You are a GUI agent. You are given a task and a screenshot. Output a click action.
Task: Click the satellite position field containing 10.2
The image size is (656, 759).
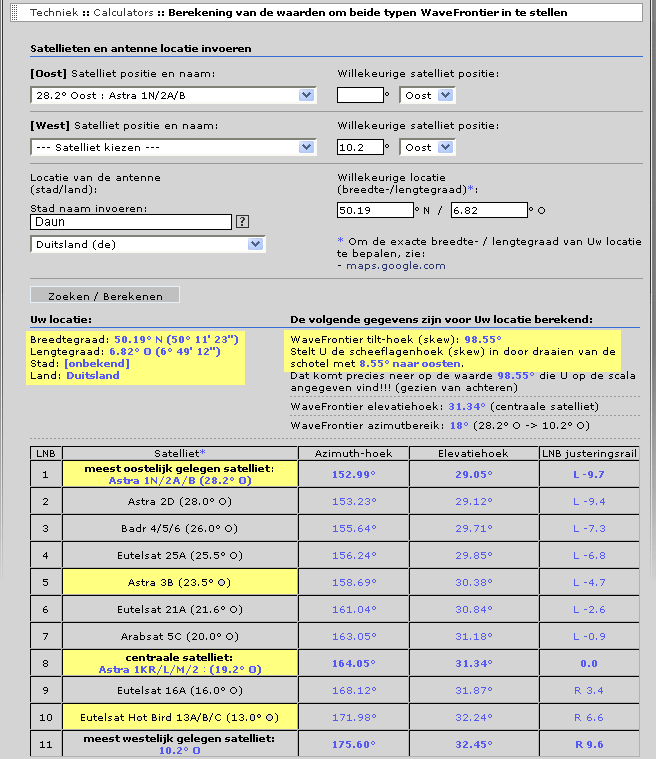click(x=360, y=147)
